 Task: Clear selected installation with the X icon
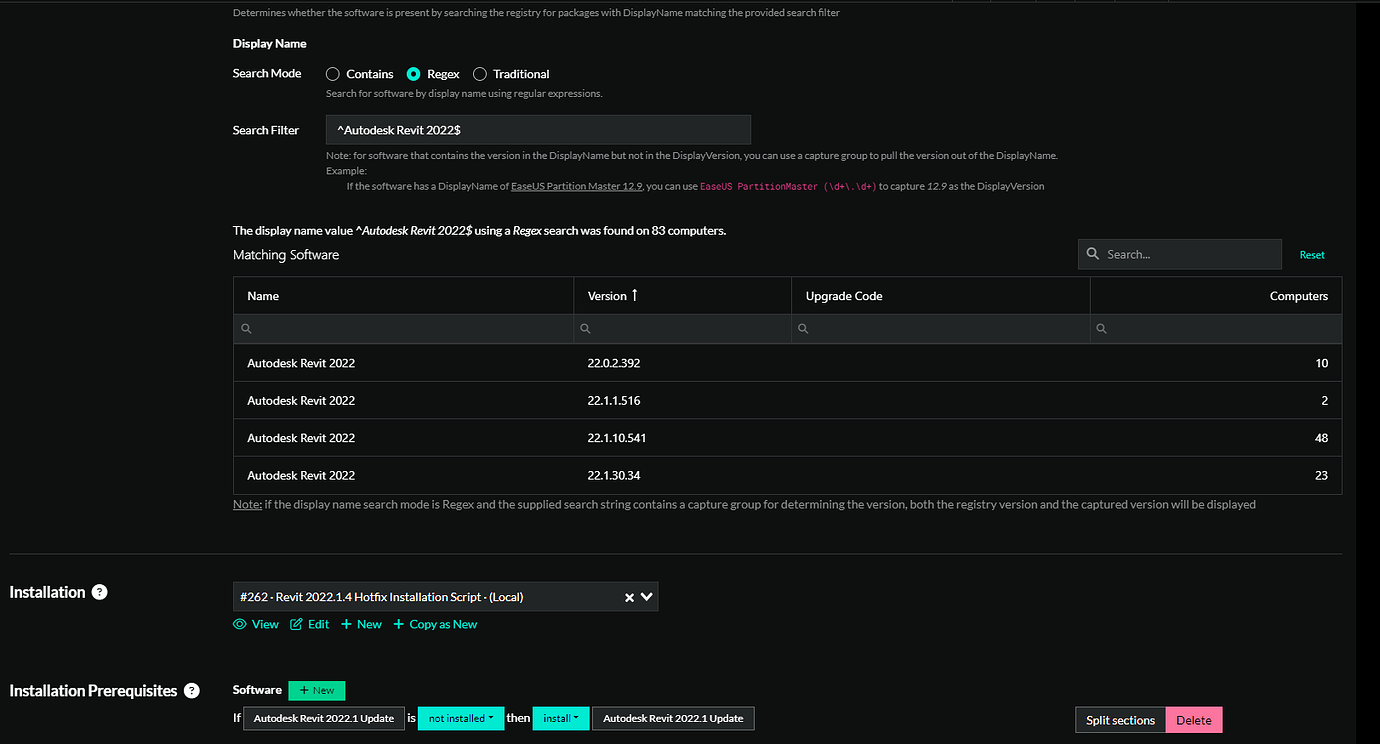tap(628, 597)
